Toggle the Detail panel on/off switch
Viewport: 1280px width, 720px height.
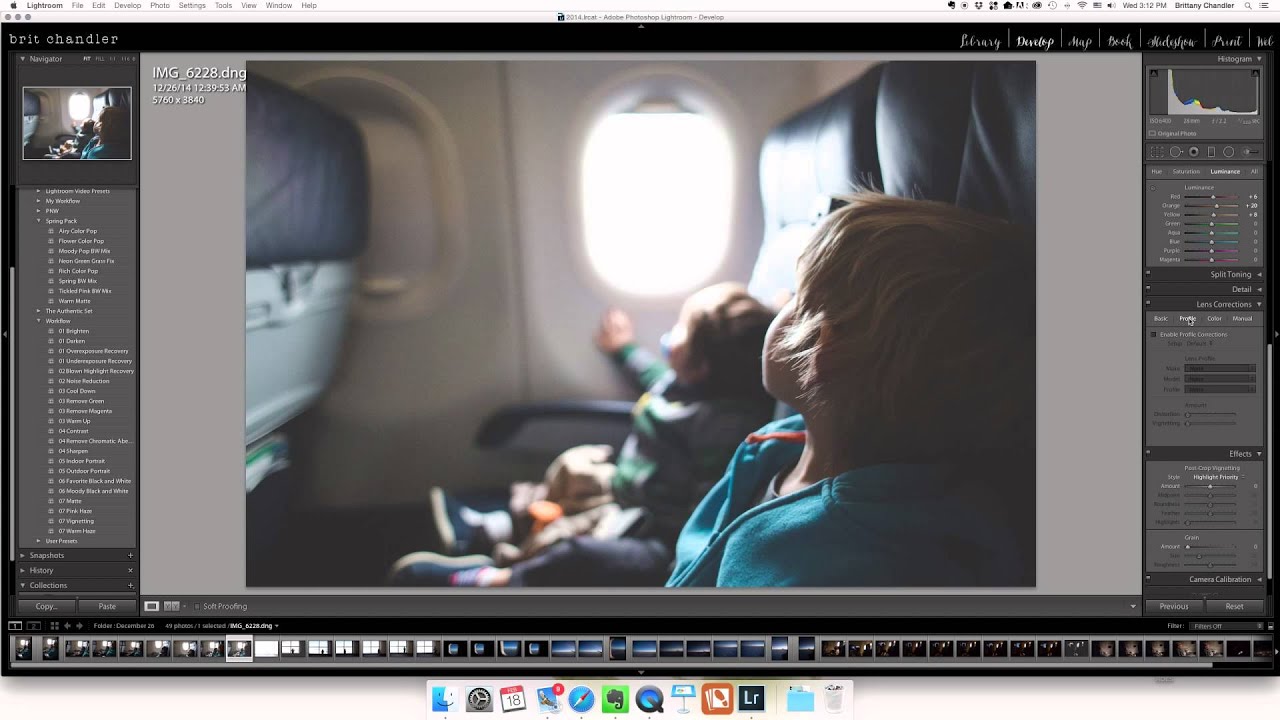coord(1148,289)
